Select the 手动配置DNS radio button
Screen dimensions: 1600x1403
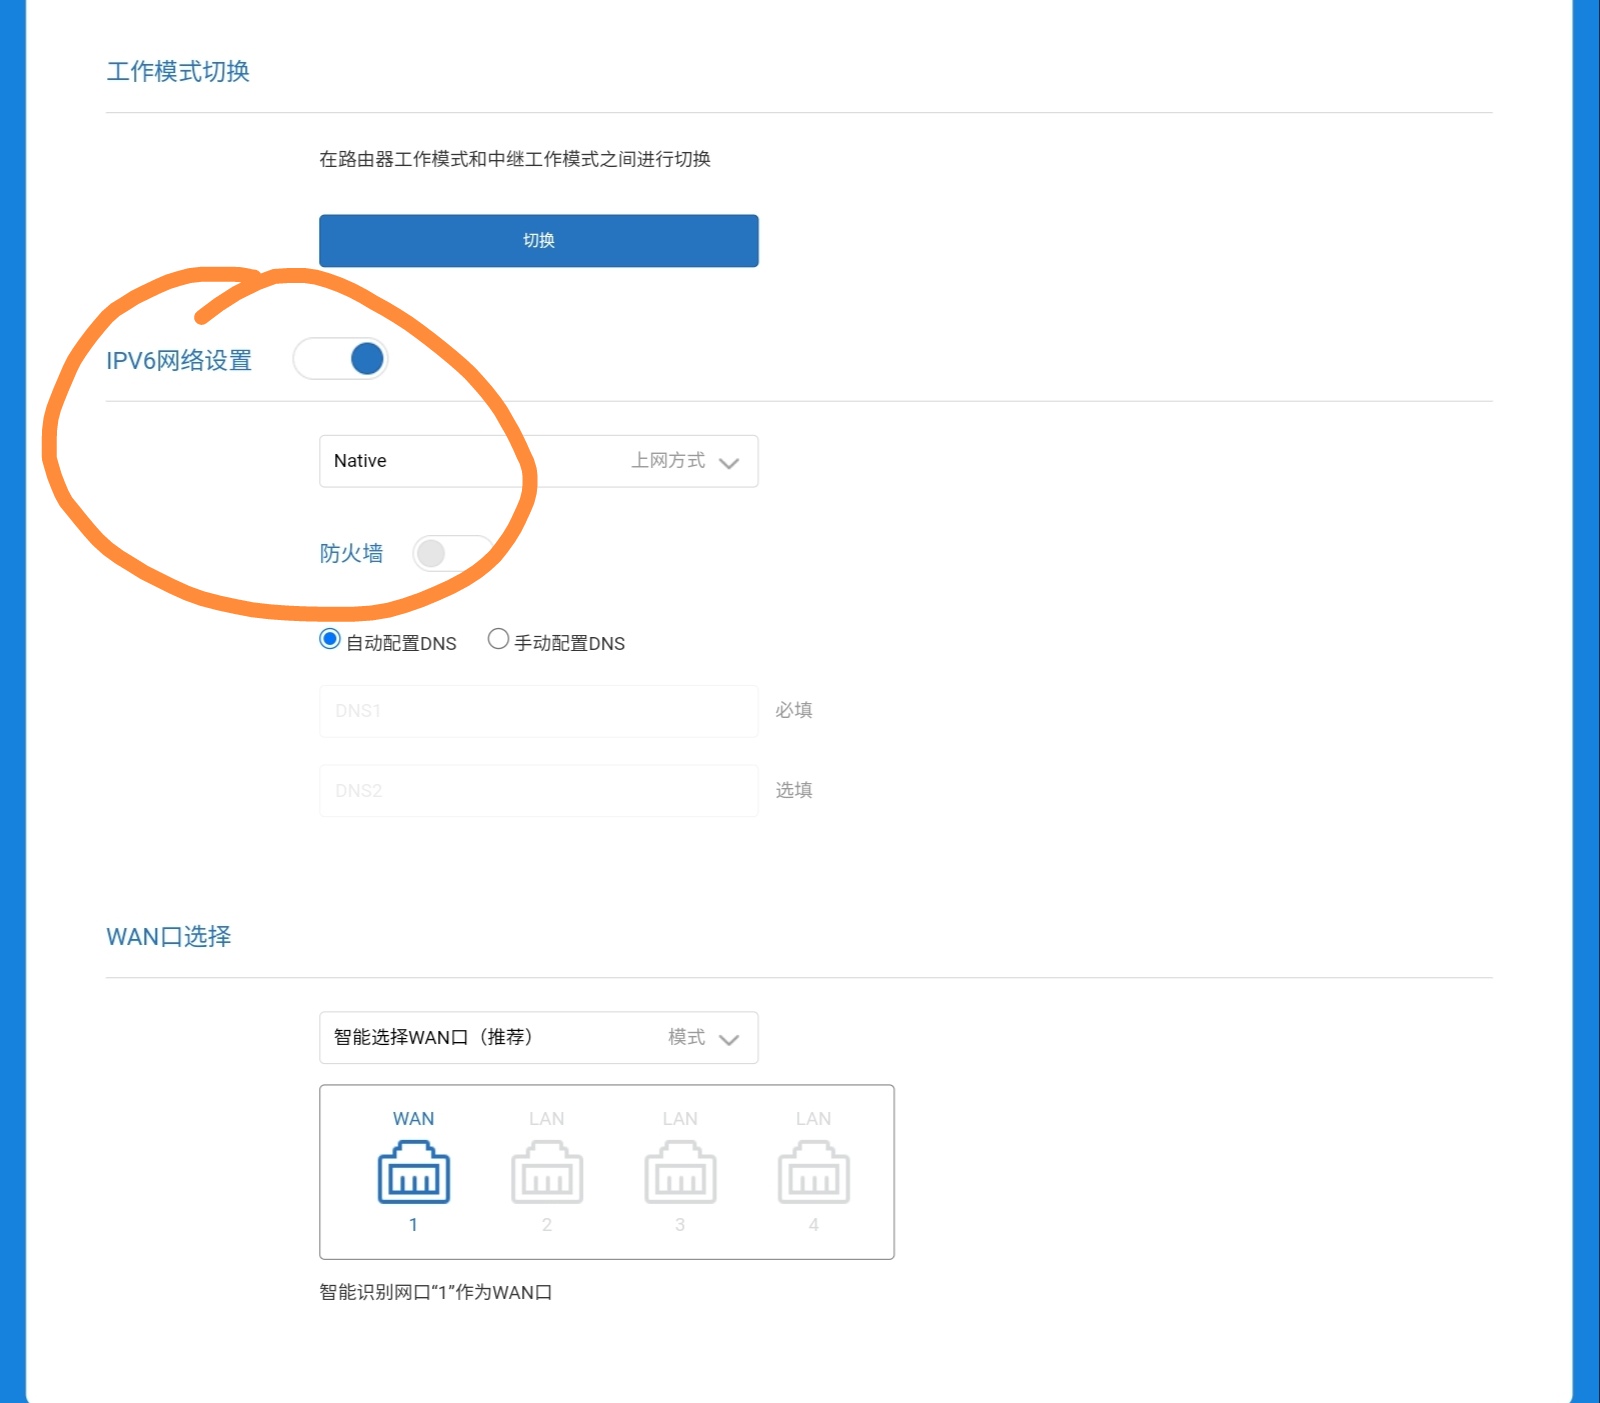coord(498,639)
